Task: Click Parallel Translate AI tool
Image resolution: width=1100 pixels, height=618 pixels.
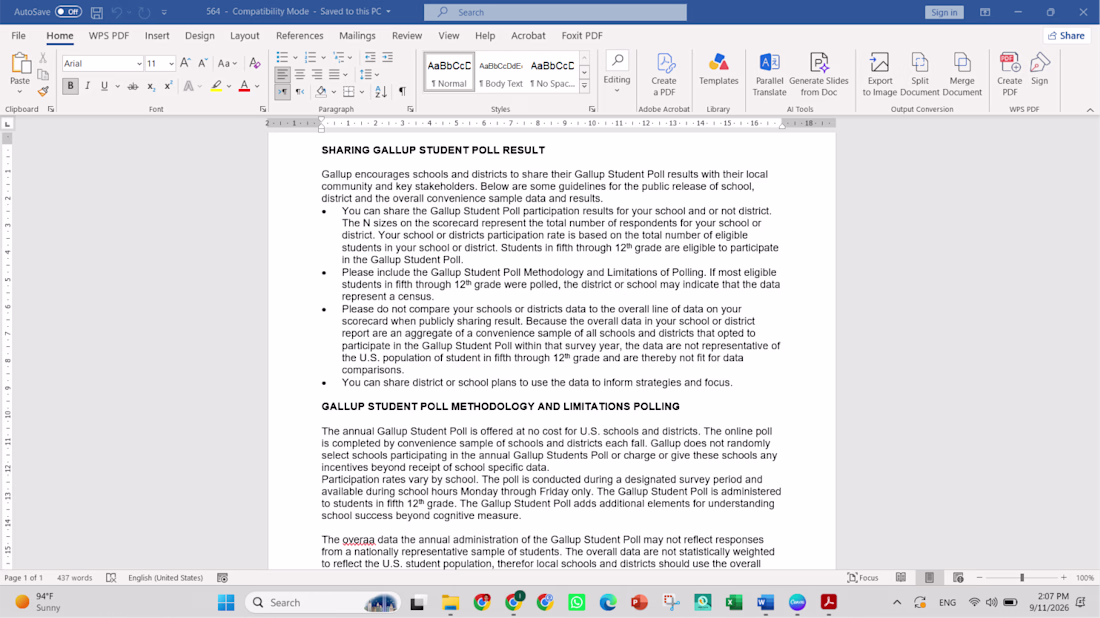Action: 770,74
